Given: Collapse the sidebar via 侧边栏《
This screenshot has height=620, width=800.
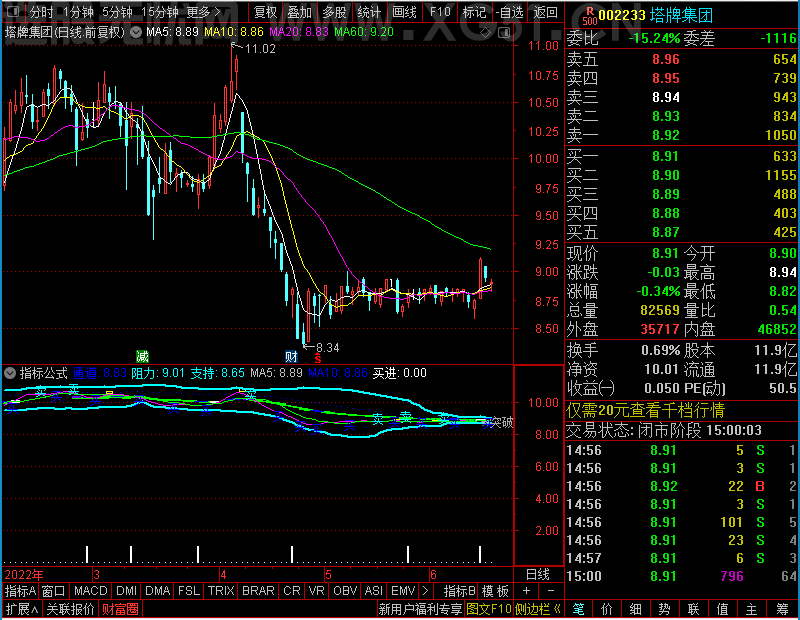Looking at the screenshot, I should 538,609.
